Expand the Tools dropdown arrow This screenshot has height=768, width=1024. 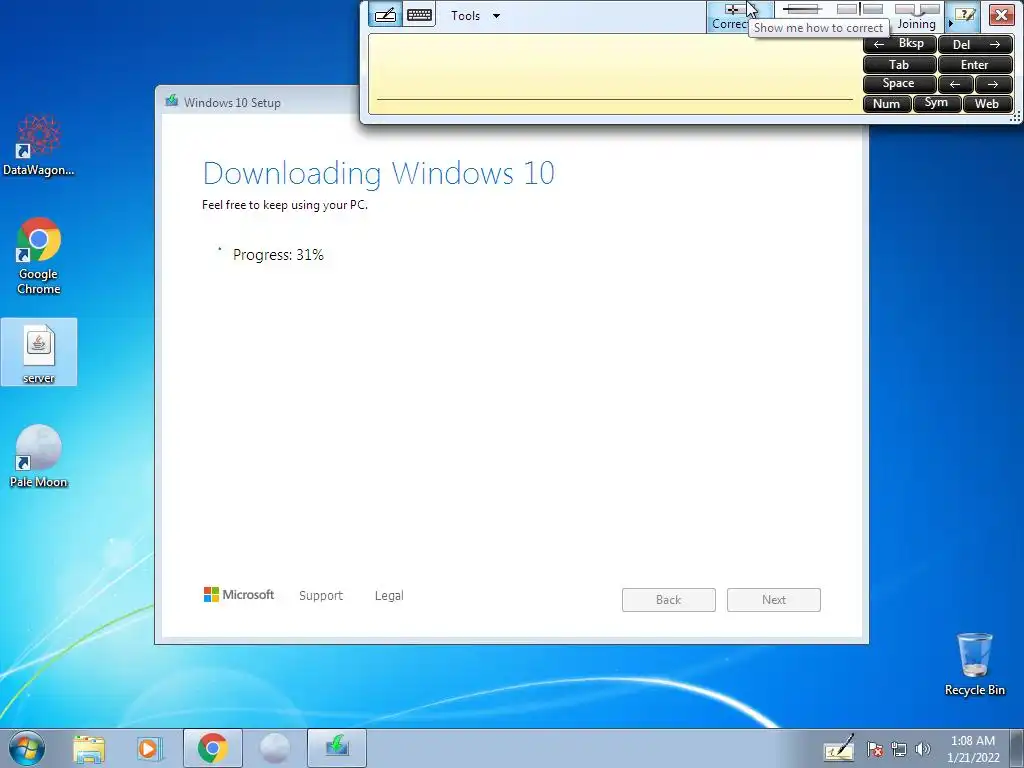pos(496,16)
